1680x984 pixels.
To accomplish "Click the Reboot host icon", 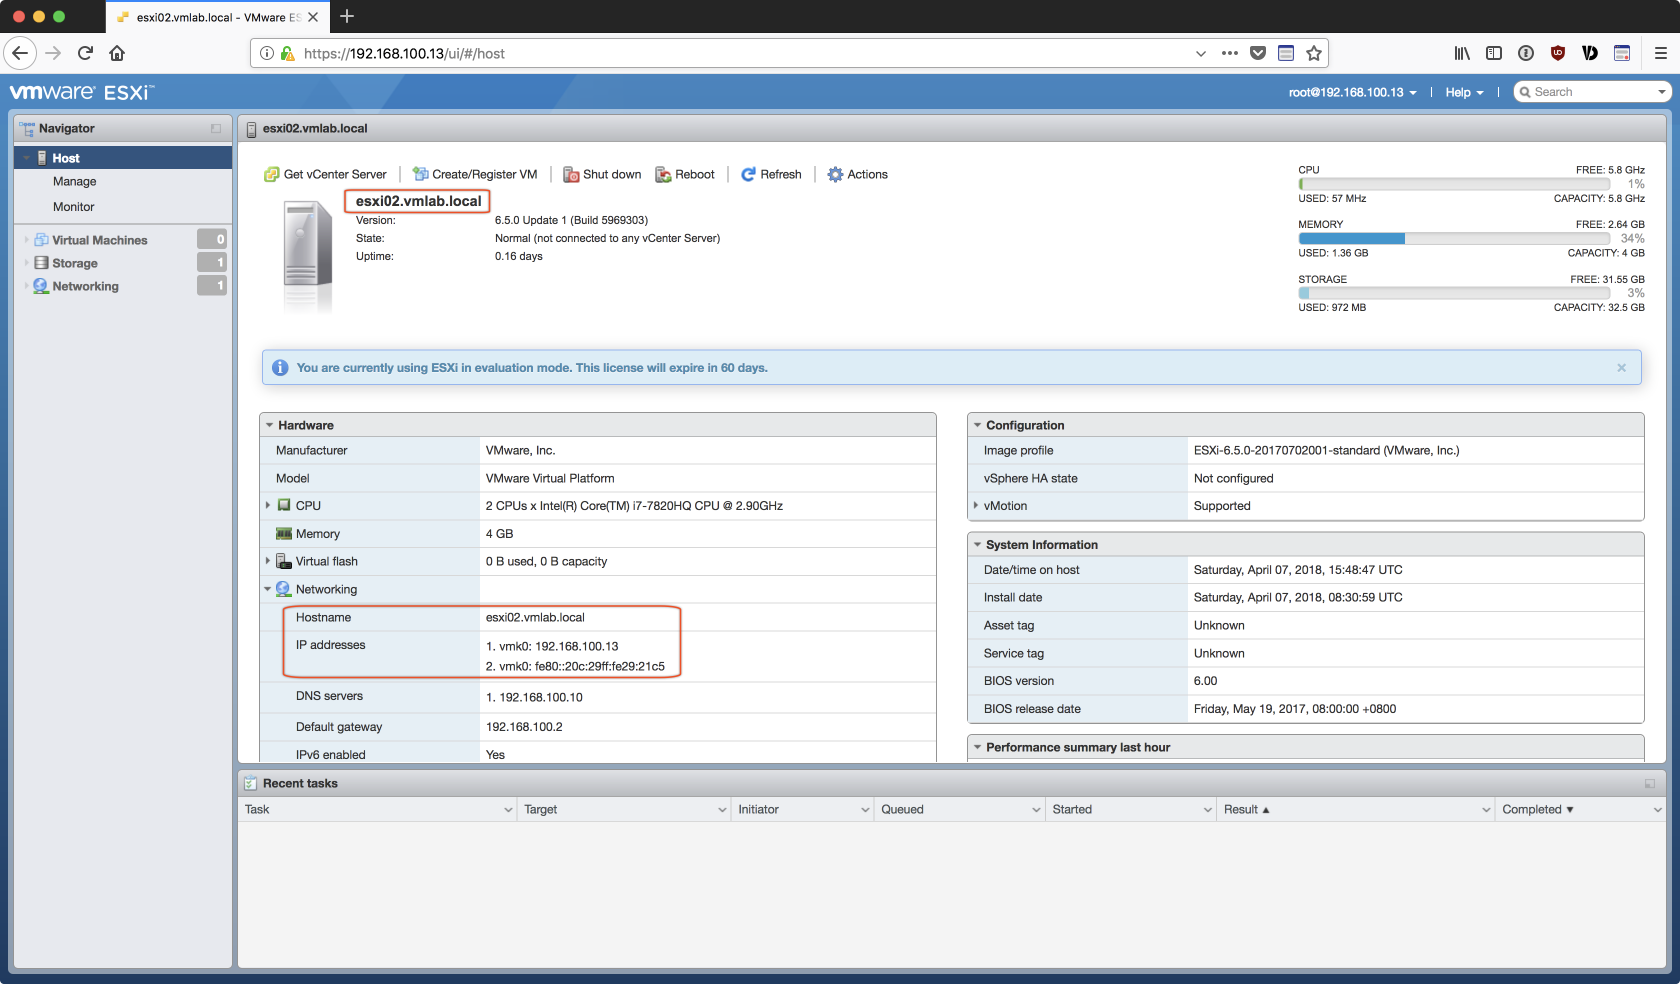I will click(x=663, y=175).
